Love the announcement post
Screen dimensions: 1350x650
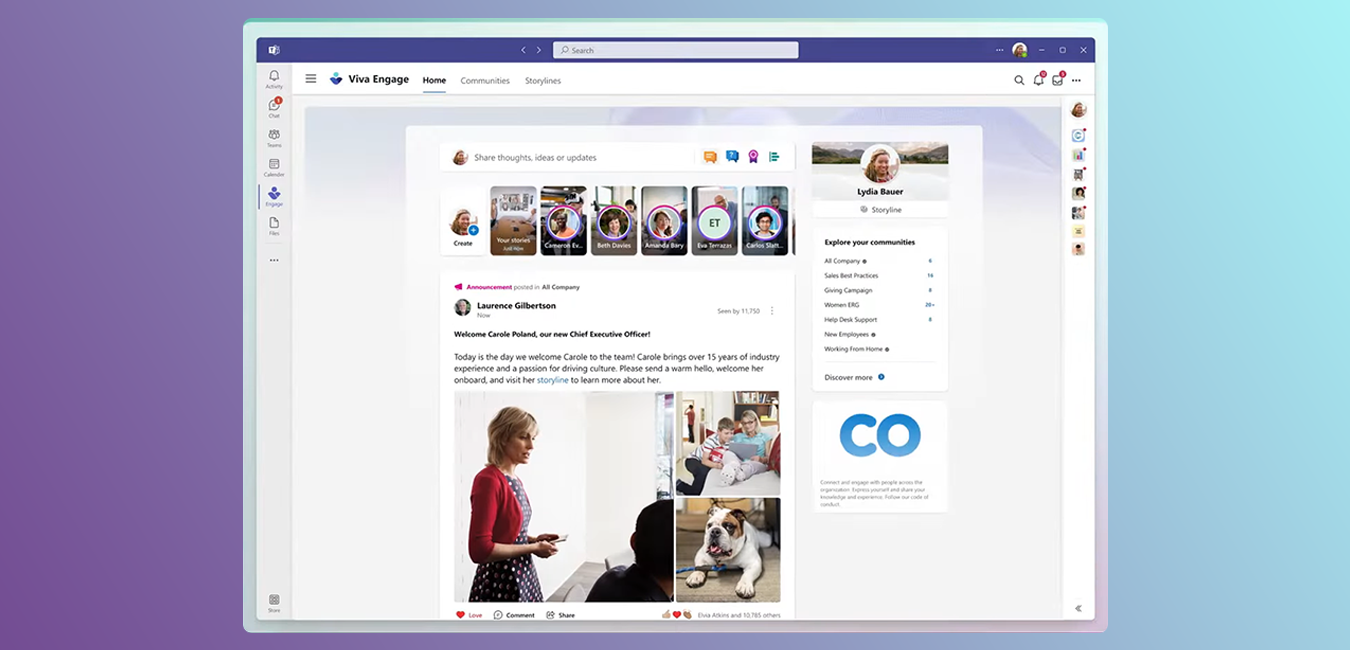coord(469,615)
